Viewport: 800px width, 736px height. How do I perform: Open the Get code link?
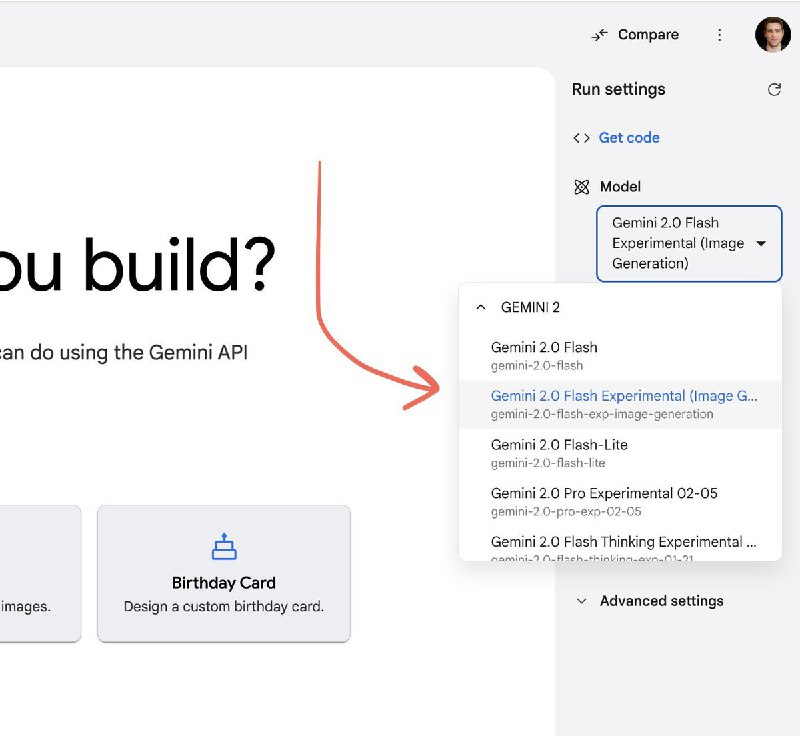coord(629,138)
